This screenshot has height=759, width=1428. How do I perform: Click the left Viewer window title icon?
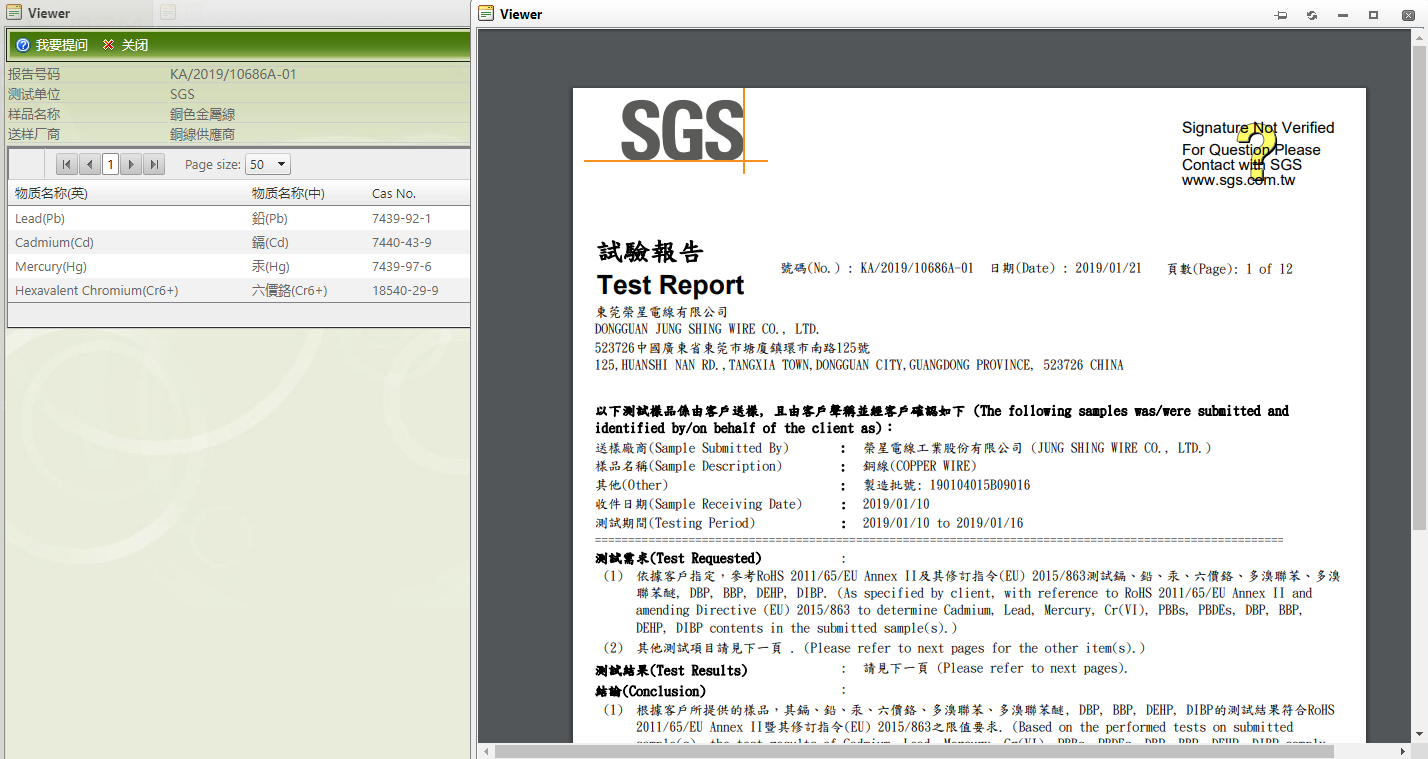14,13
